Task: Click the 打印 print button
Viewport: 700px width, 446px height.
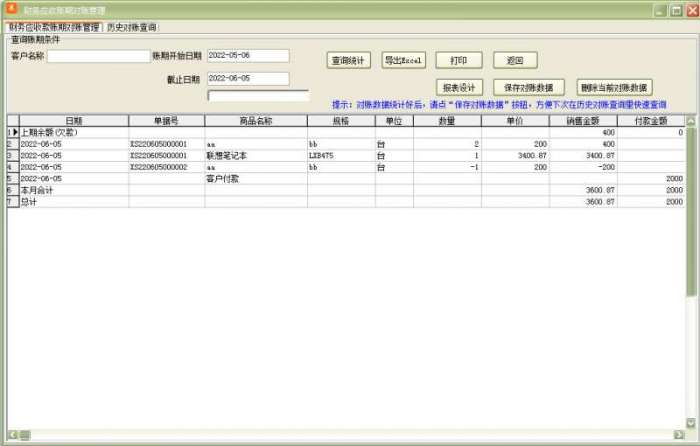Action: click(x=459, y=60)
